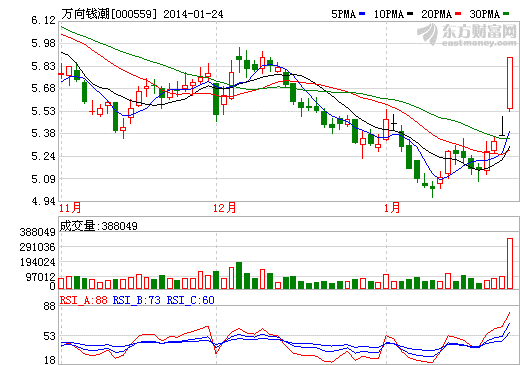Click the 成交量:388049 volume heading
The image size is (520, 365).
(99, 226)
